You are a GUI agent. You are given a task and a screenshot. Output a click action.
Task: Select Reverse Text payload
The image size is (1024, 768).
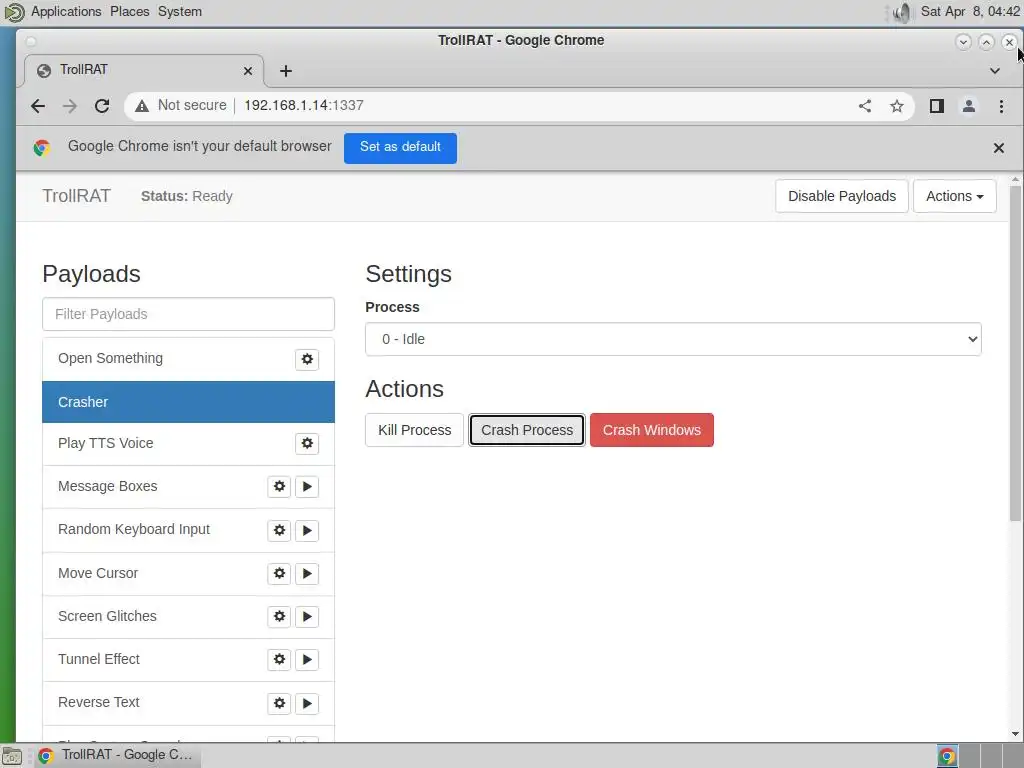point(188,703)
